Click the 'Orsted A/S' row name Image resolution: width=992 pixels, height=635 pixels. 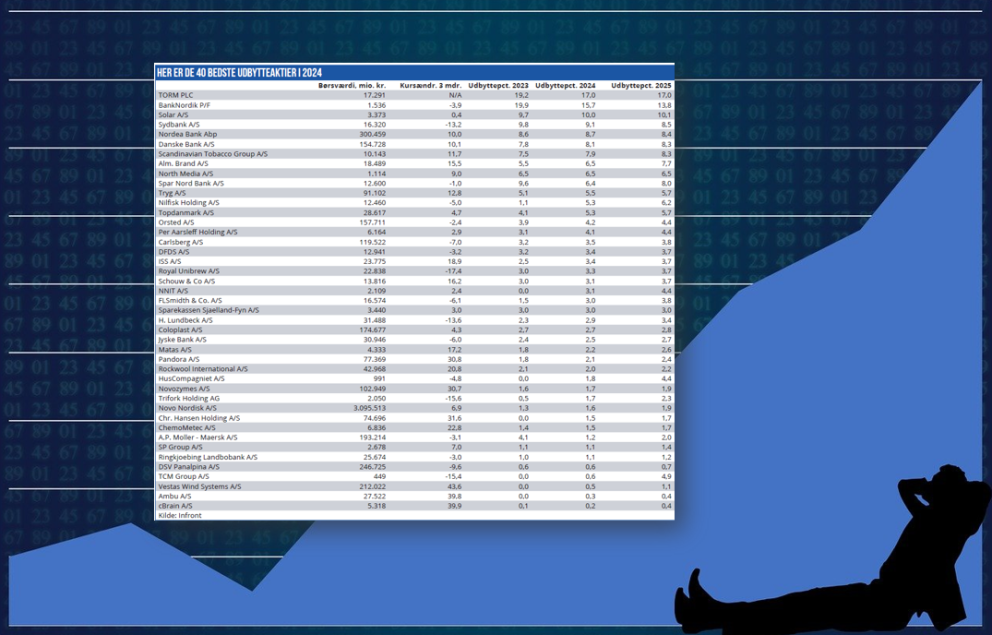point(176,223)
